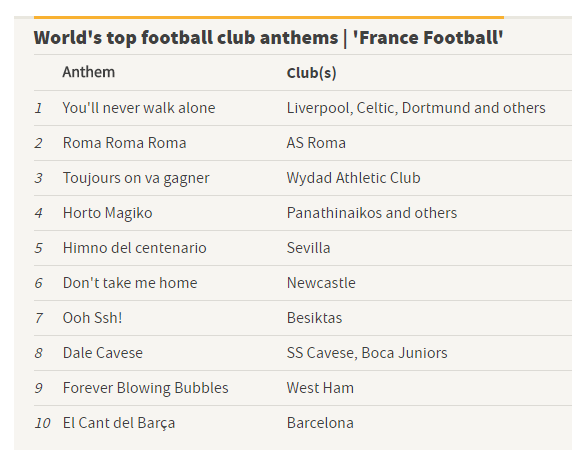
Task: Click the 'Ooh Ssh!' anthem entry
Action: tap(92, 318)
